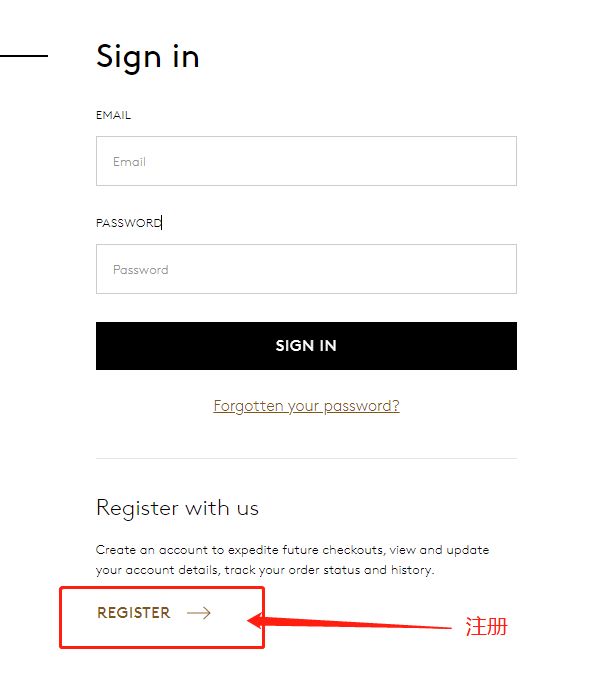Image resolution: width=590 pixels, height=682 pixels.
Task: Click the black SIGN IN button
Action: (x=306, y=346)
